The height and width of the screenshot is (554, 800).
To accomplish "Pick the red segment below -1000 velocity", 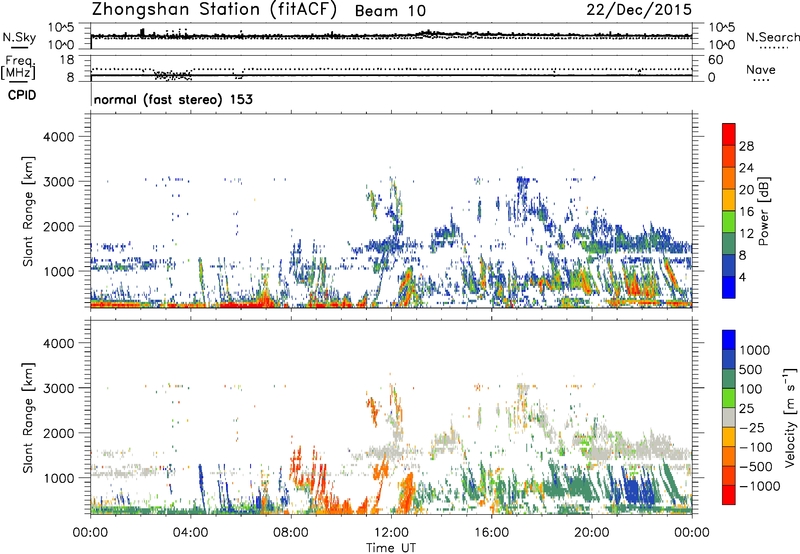I will [729, 495].
